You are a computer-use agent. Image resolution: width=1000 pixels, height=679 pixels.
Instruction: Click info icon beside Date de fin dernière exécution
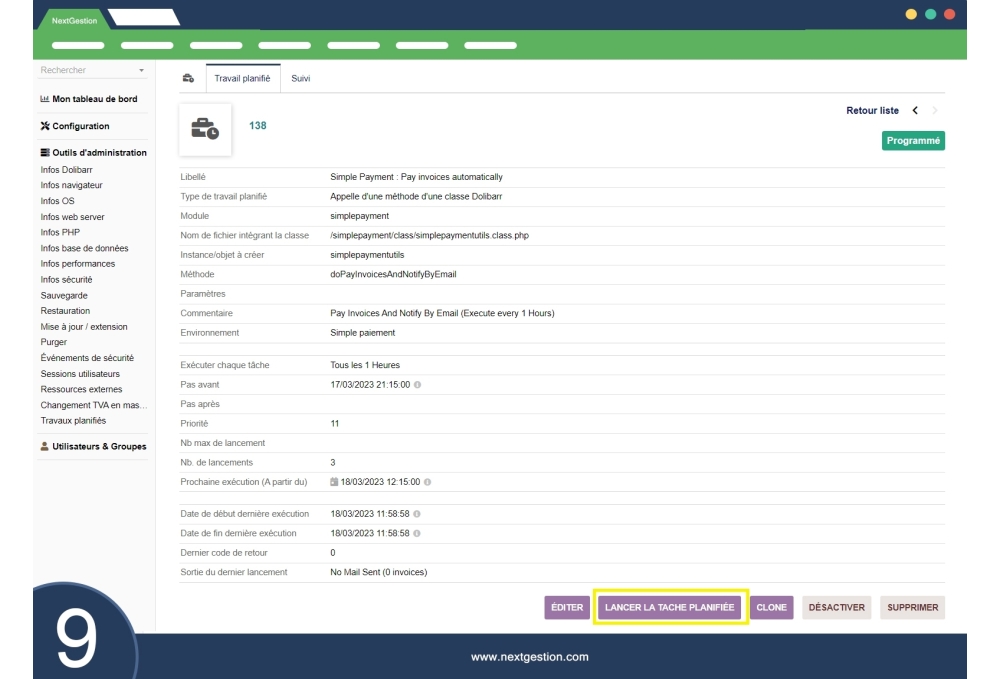[x=416, y=533]
